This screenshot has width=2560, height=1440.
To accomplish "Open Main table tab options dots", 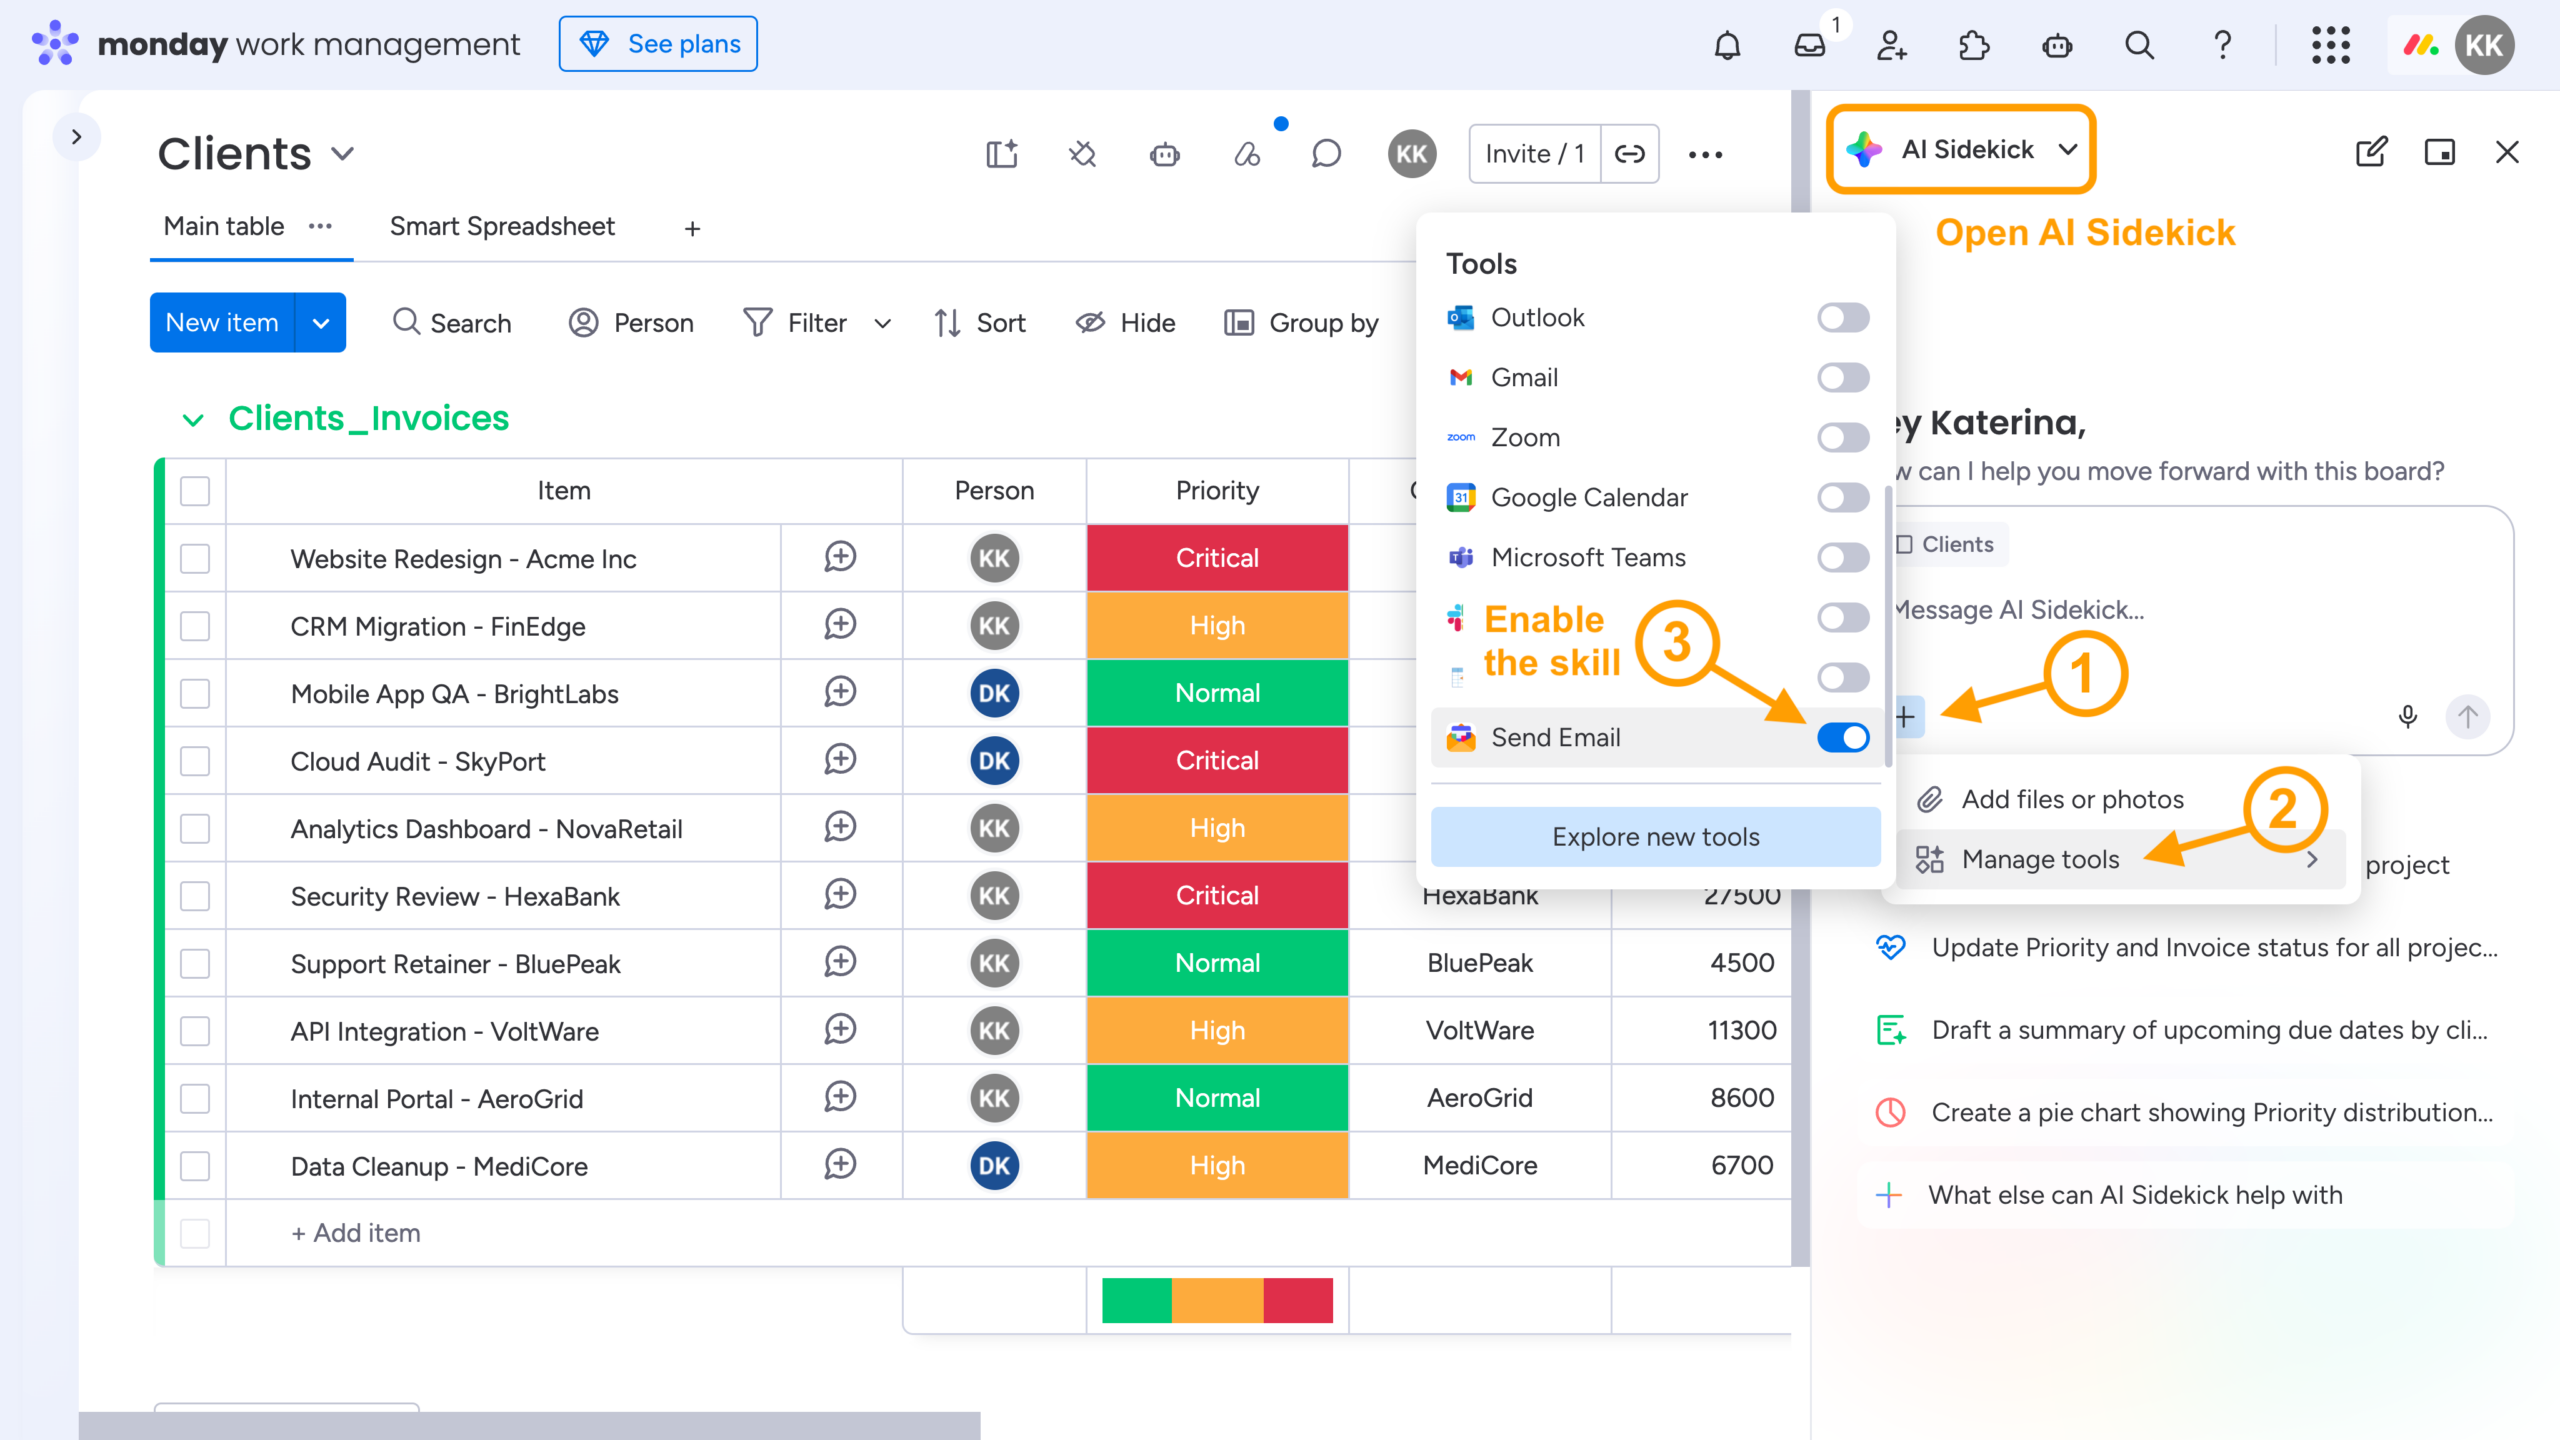I will 320,227.
